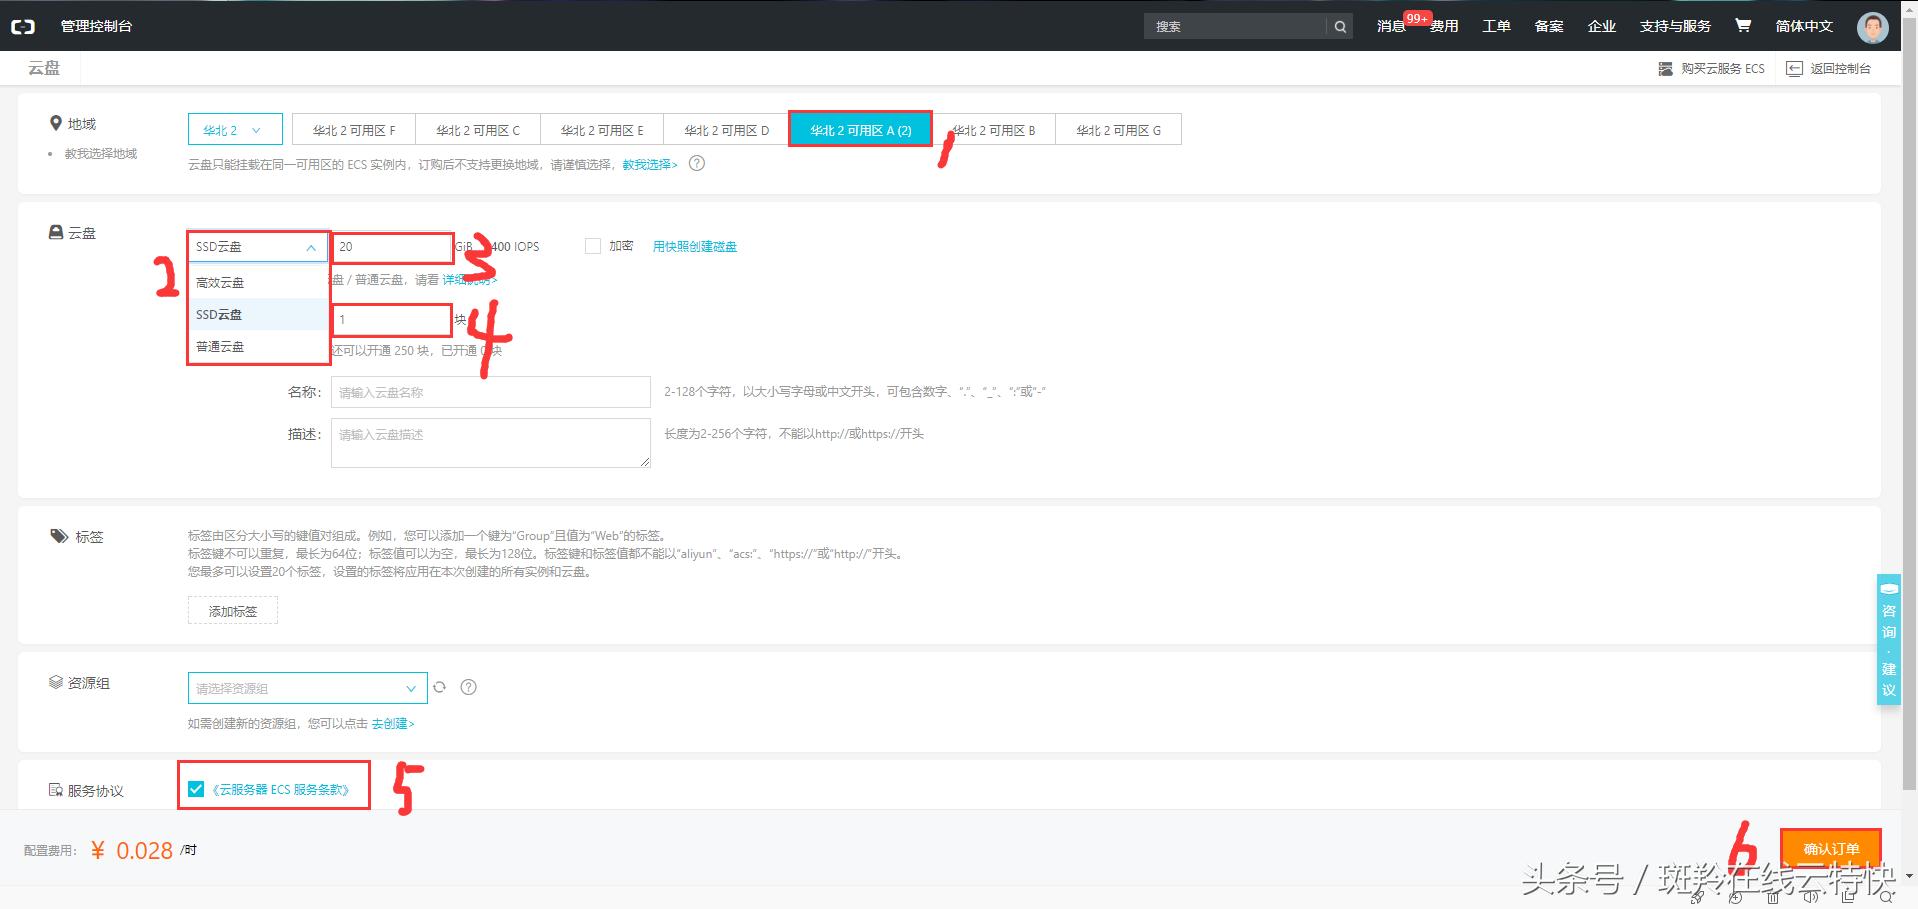
Task: Toggle the 加密 encryption checkbox
Action: [593, 246]
